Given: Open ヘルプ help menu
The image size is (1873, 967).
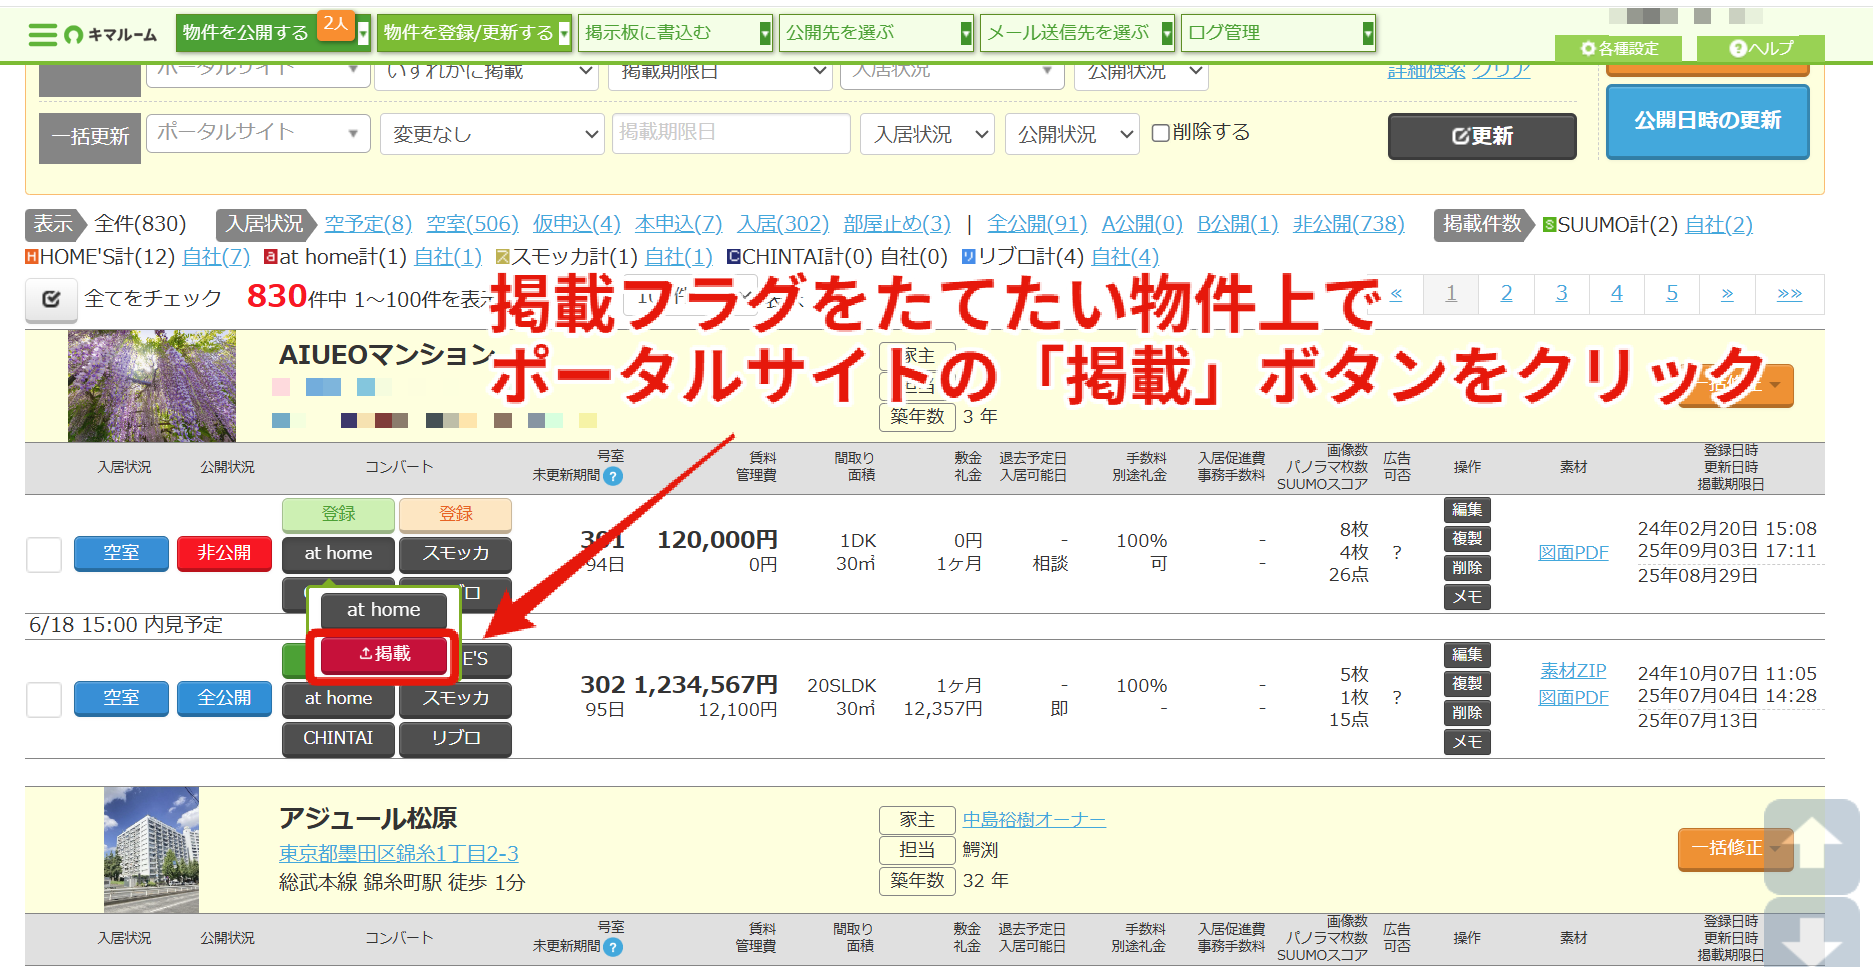Looking at the screenshot, I should coord(1762,48).
